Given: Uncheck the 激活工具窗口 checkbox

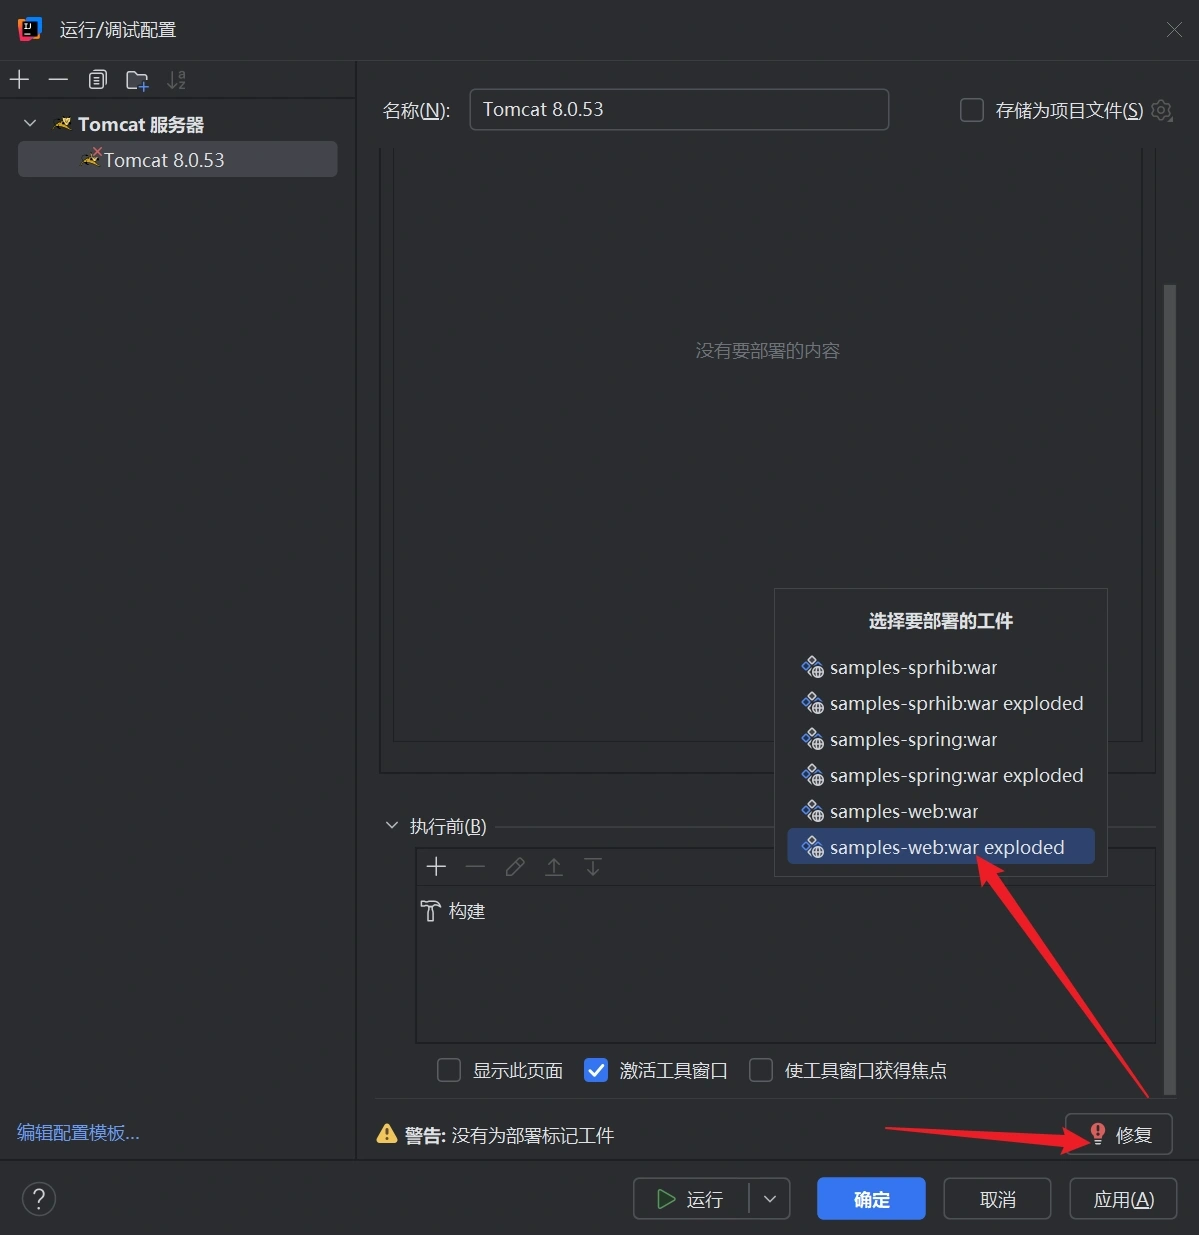Looking at the screenshot, I should tap(596, 1071).
